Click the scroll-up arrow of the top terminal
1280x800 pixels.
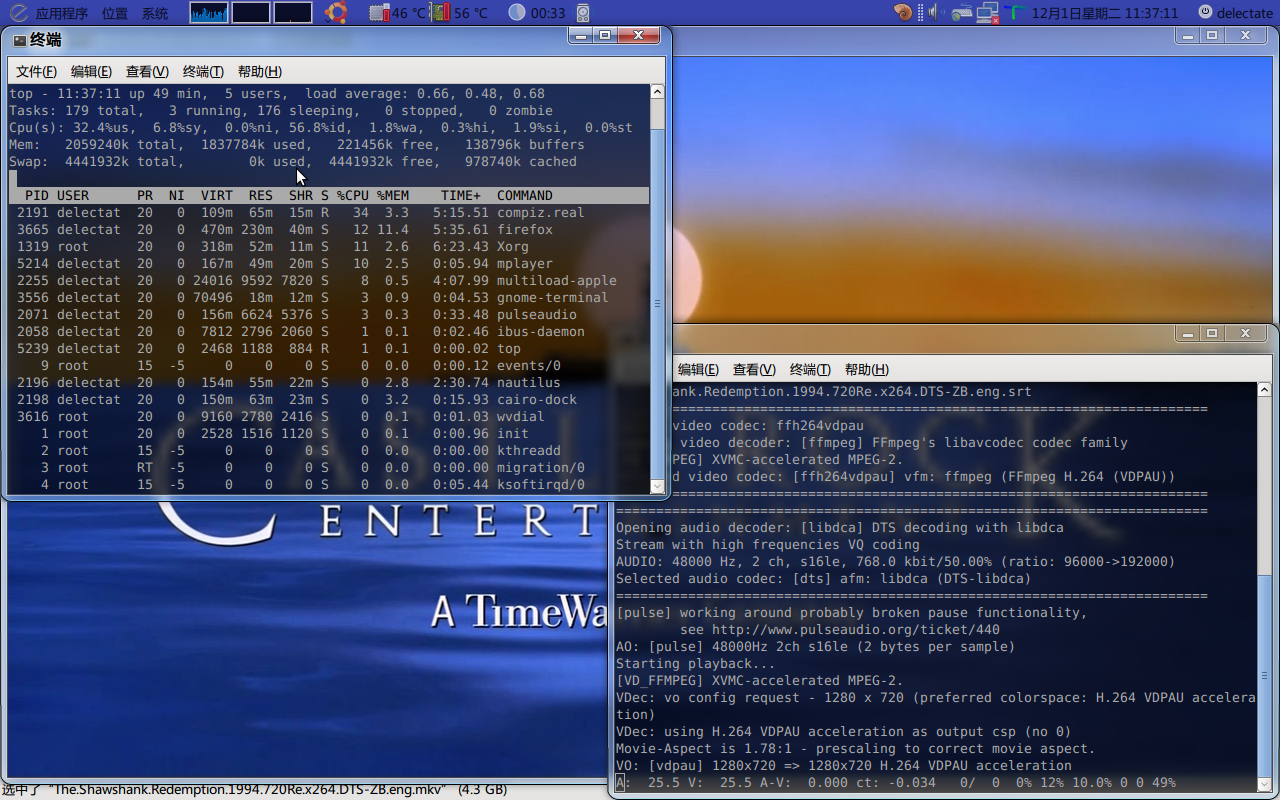657,91
